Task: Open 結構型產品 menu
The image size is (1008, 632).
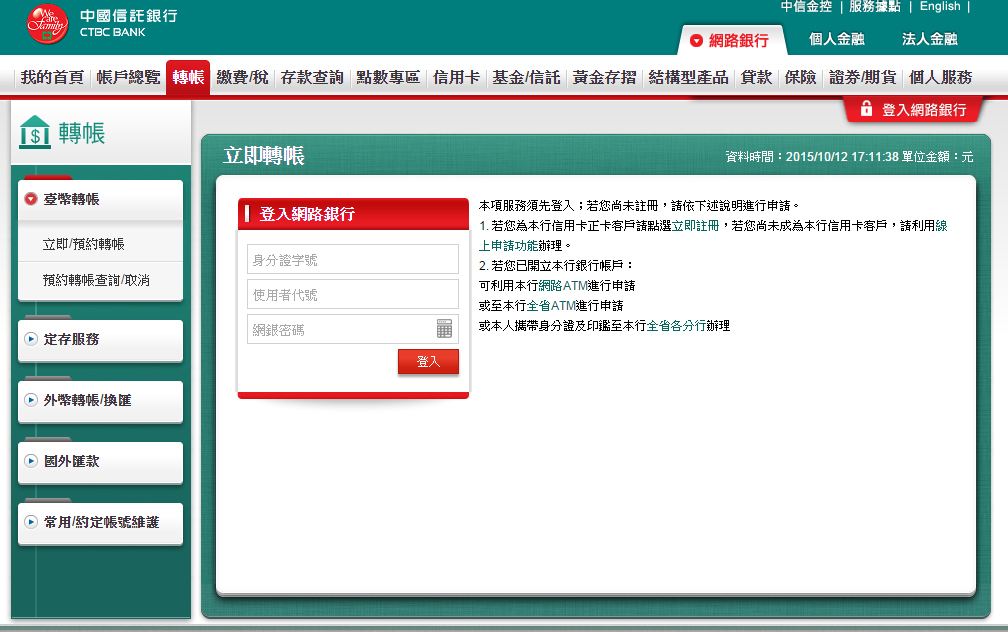Action: click(x=688, y=78)
